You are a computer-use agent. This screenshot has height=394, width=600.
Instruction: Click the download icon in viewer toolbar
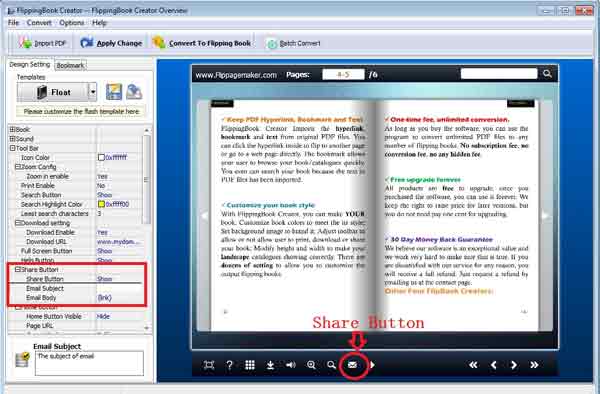tap(270, 365)
